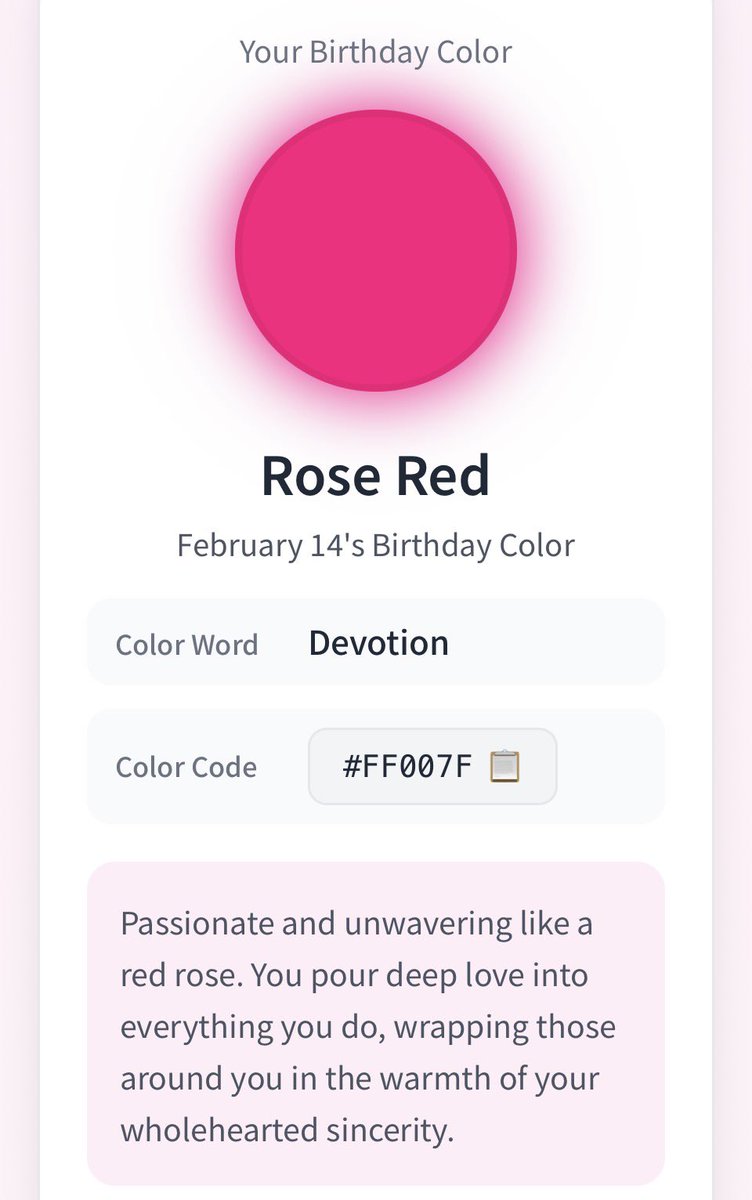
Task: Click the Rose Red color circle
Action: click(376, 250)
